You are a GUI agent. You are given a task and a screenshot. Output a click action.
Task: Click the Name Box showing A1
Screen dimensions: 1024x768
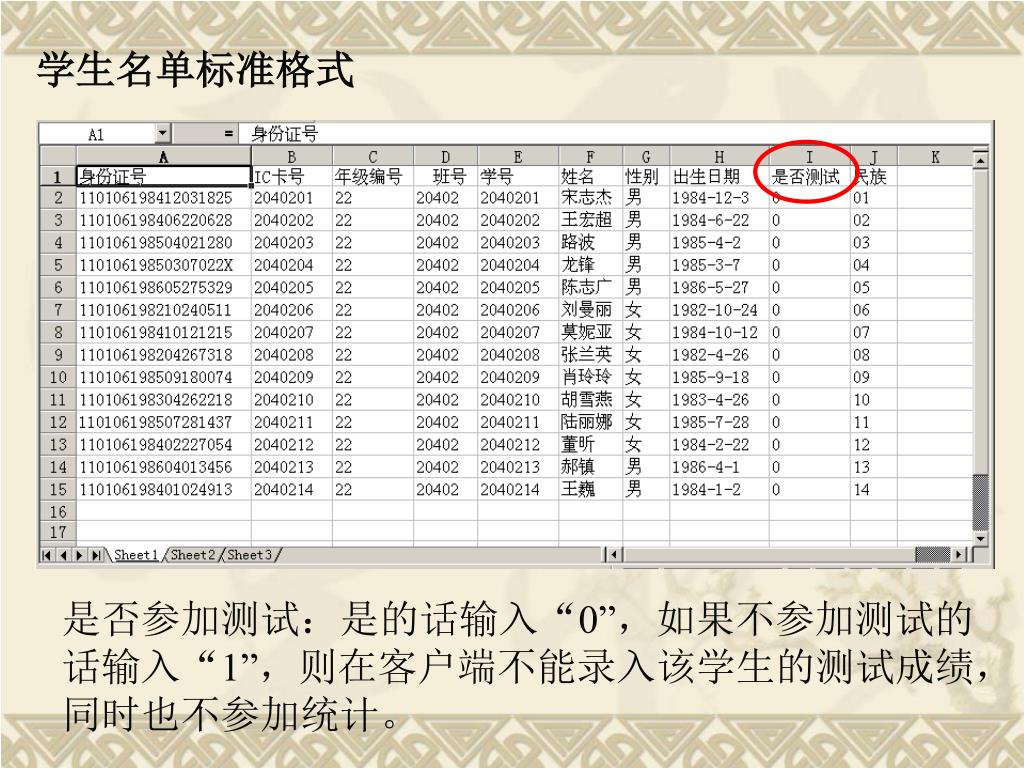click(98, 134)
